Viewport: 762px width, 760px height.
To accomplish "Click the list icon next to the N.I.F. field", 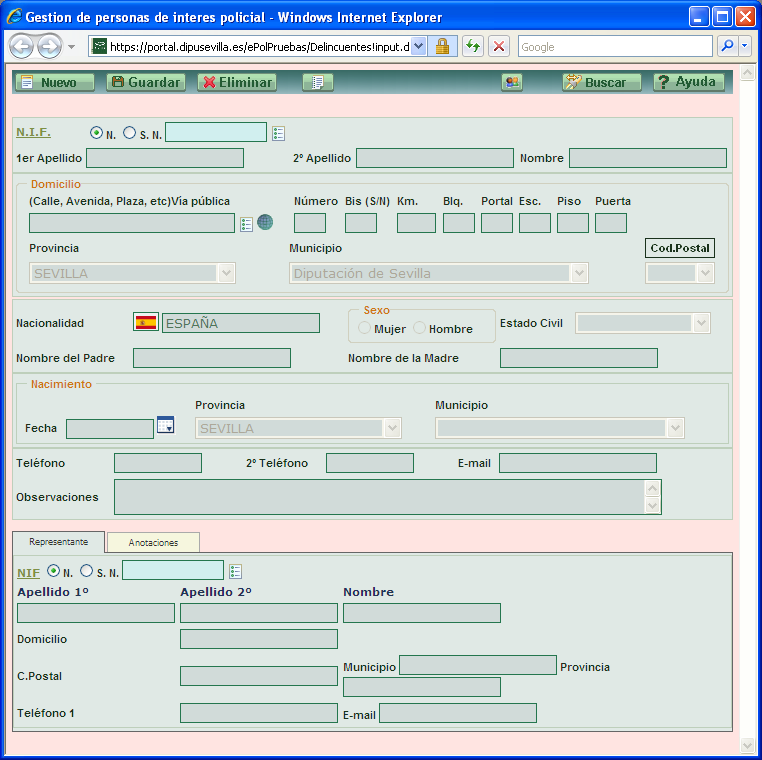I will 279,133.
